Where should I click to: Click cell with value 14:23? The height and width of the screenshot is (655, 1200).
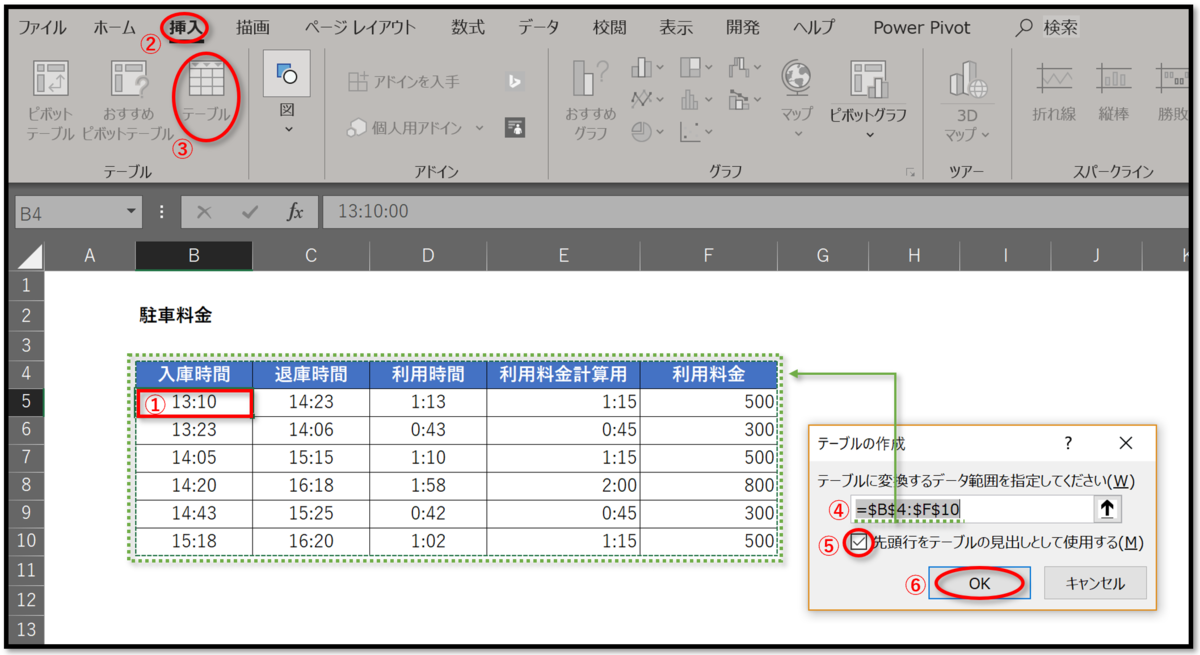310,402
